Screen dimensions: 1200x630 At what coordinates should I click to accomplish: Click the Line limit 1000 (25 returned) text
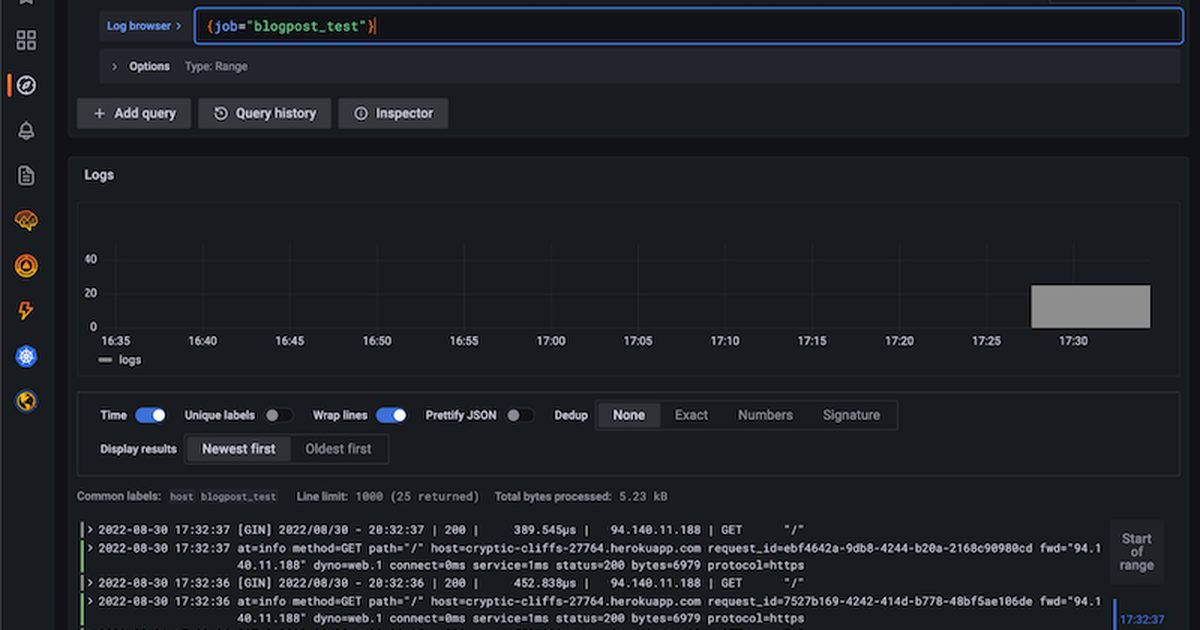coord(388,497)
